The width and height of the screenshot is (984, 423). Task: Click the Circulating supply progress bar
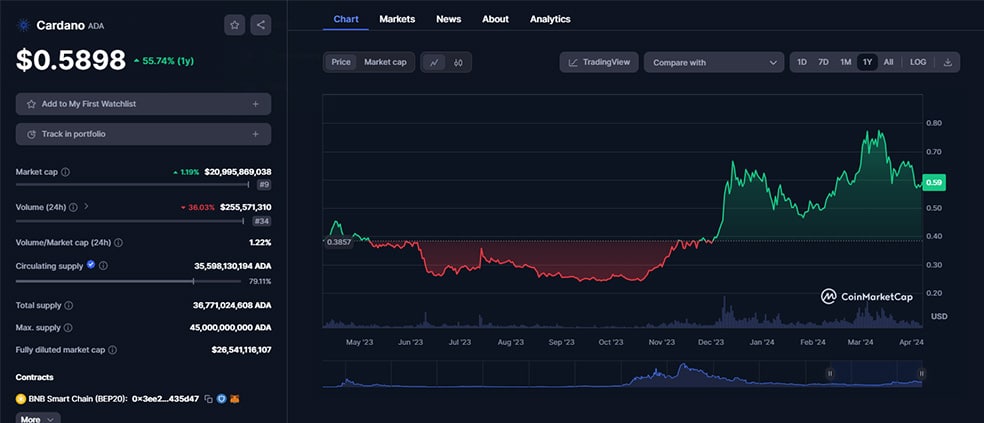[130, 281]
